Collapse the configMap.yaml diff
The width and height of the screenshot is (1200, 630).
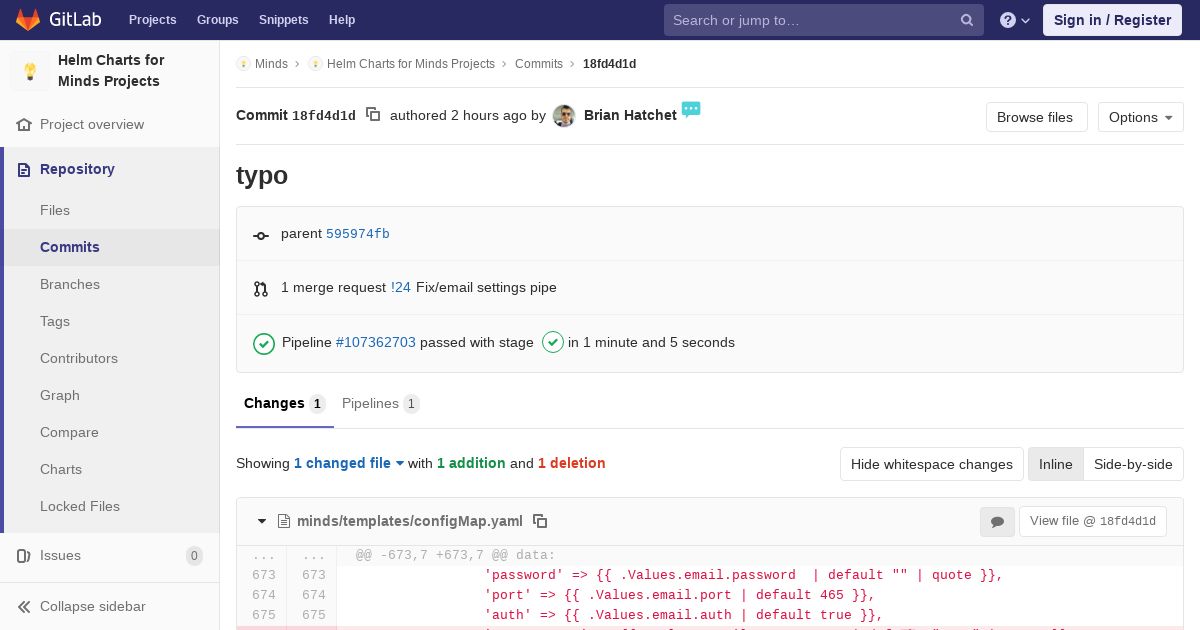(262, 521)
